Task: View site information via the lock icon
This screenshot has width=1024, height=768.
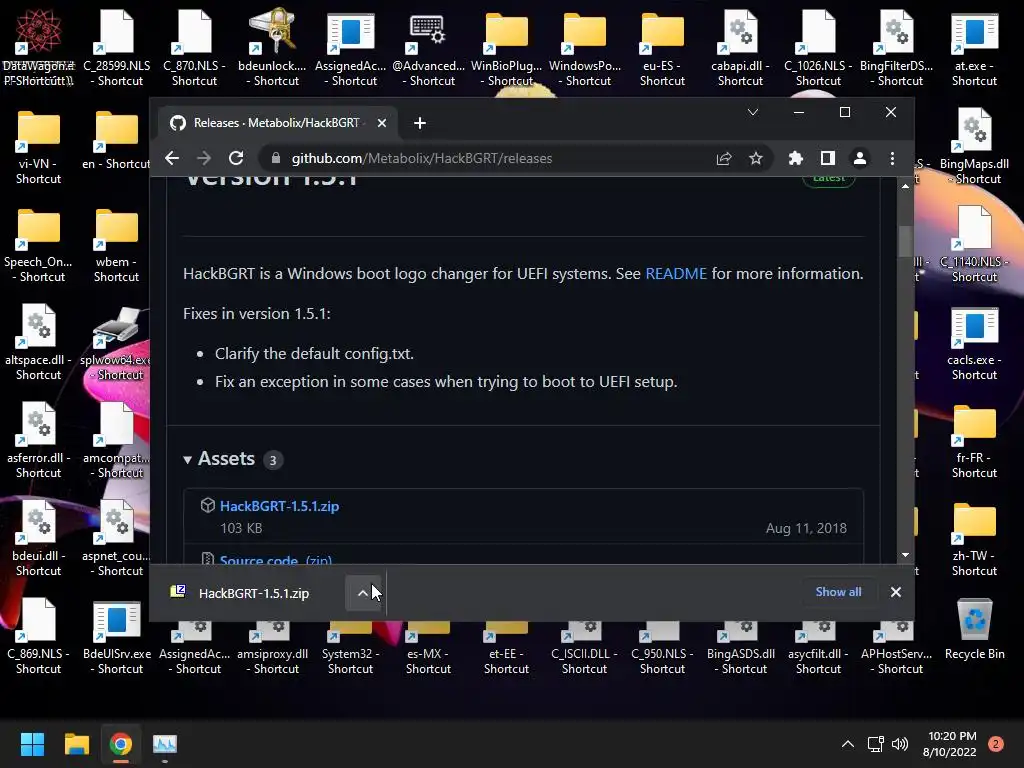Action: pyautogui.click(x=276, y=158)
